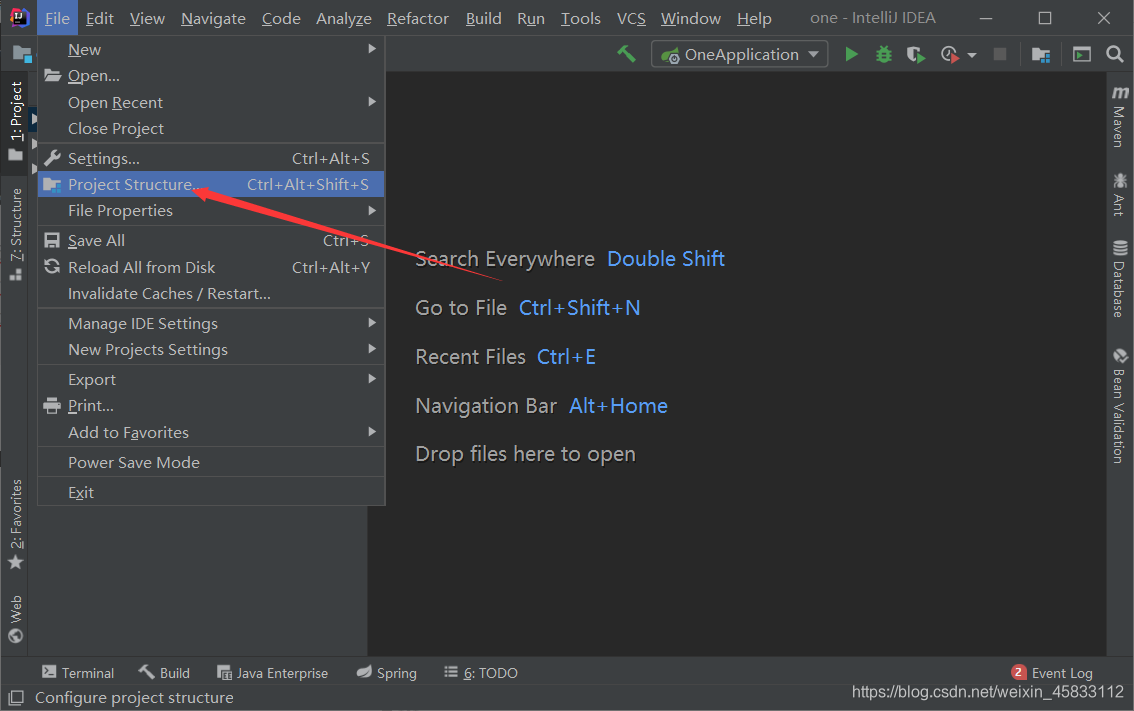Open the 6: TODO tool window

pyautogui.click(x=481, y=673)
